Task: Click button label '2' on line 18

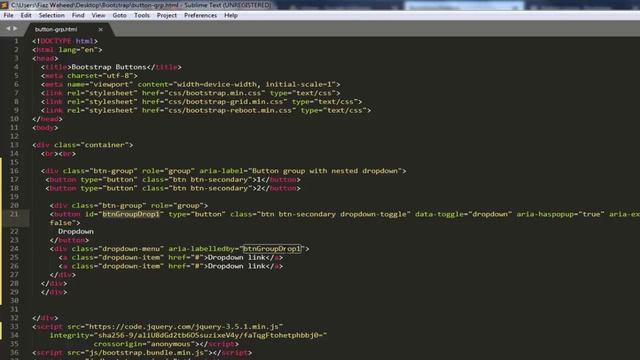Action: pos(259,188)
